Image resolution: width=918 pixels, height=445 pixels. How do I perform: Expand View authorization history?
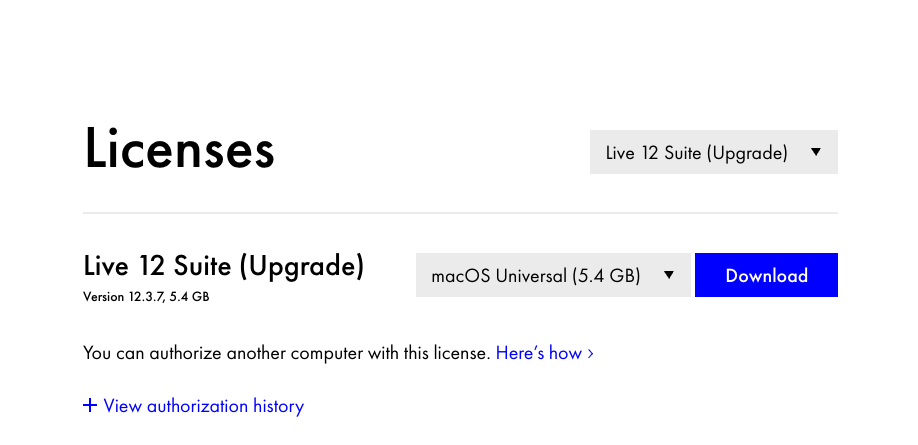[x=203, y=406]
